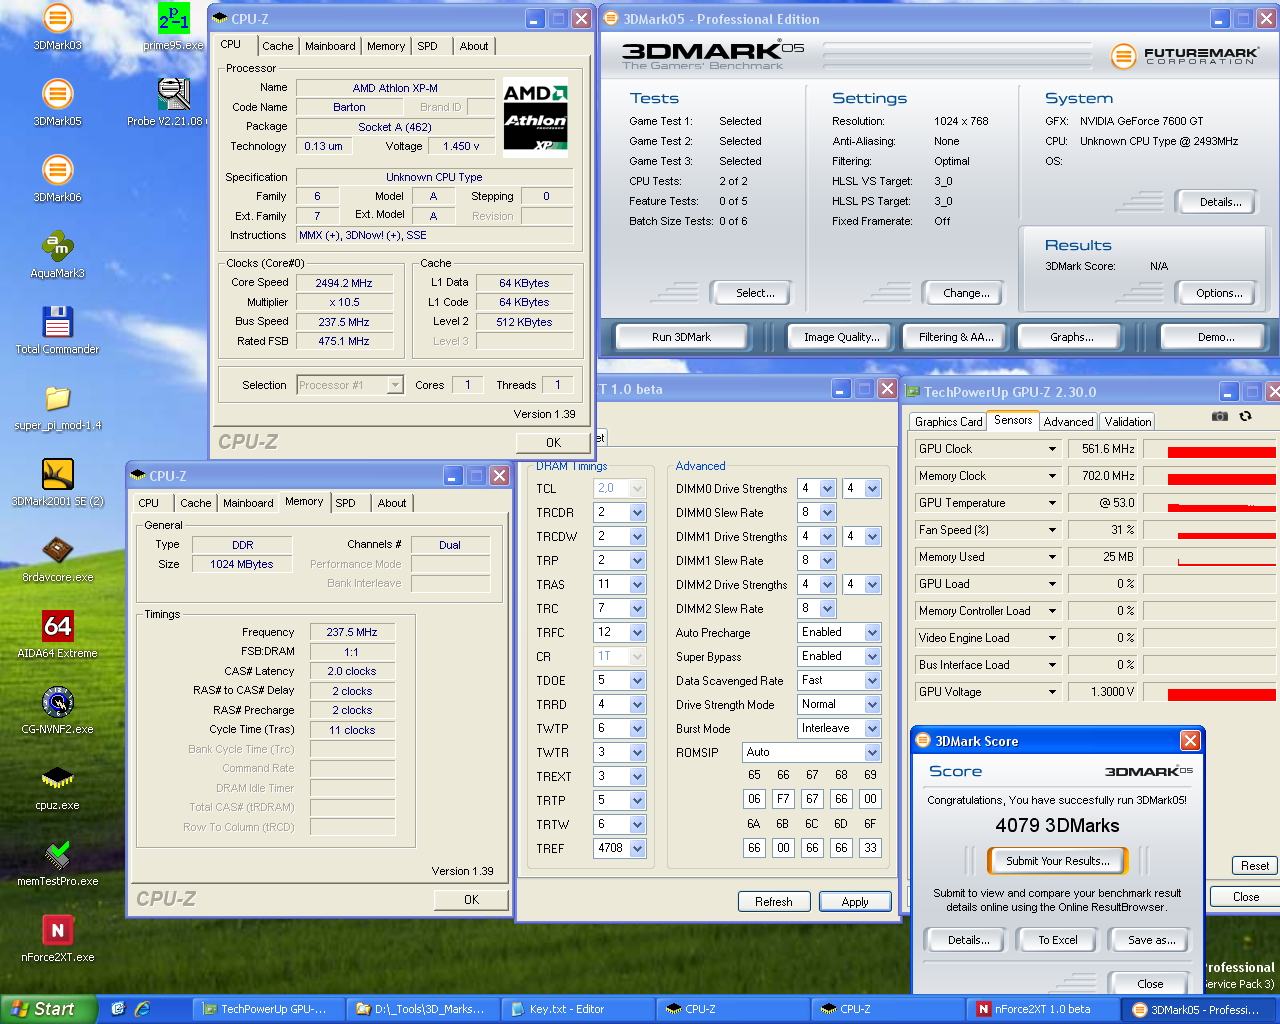Open Filtering & AA... settings
Viewport: 1280px width, 1024px height.
956,337
